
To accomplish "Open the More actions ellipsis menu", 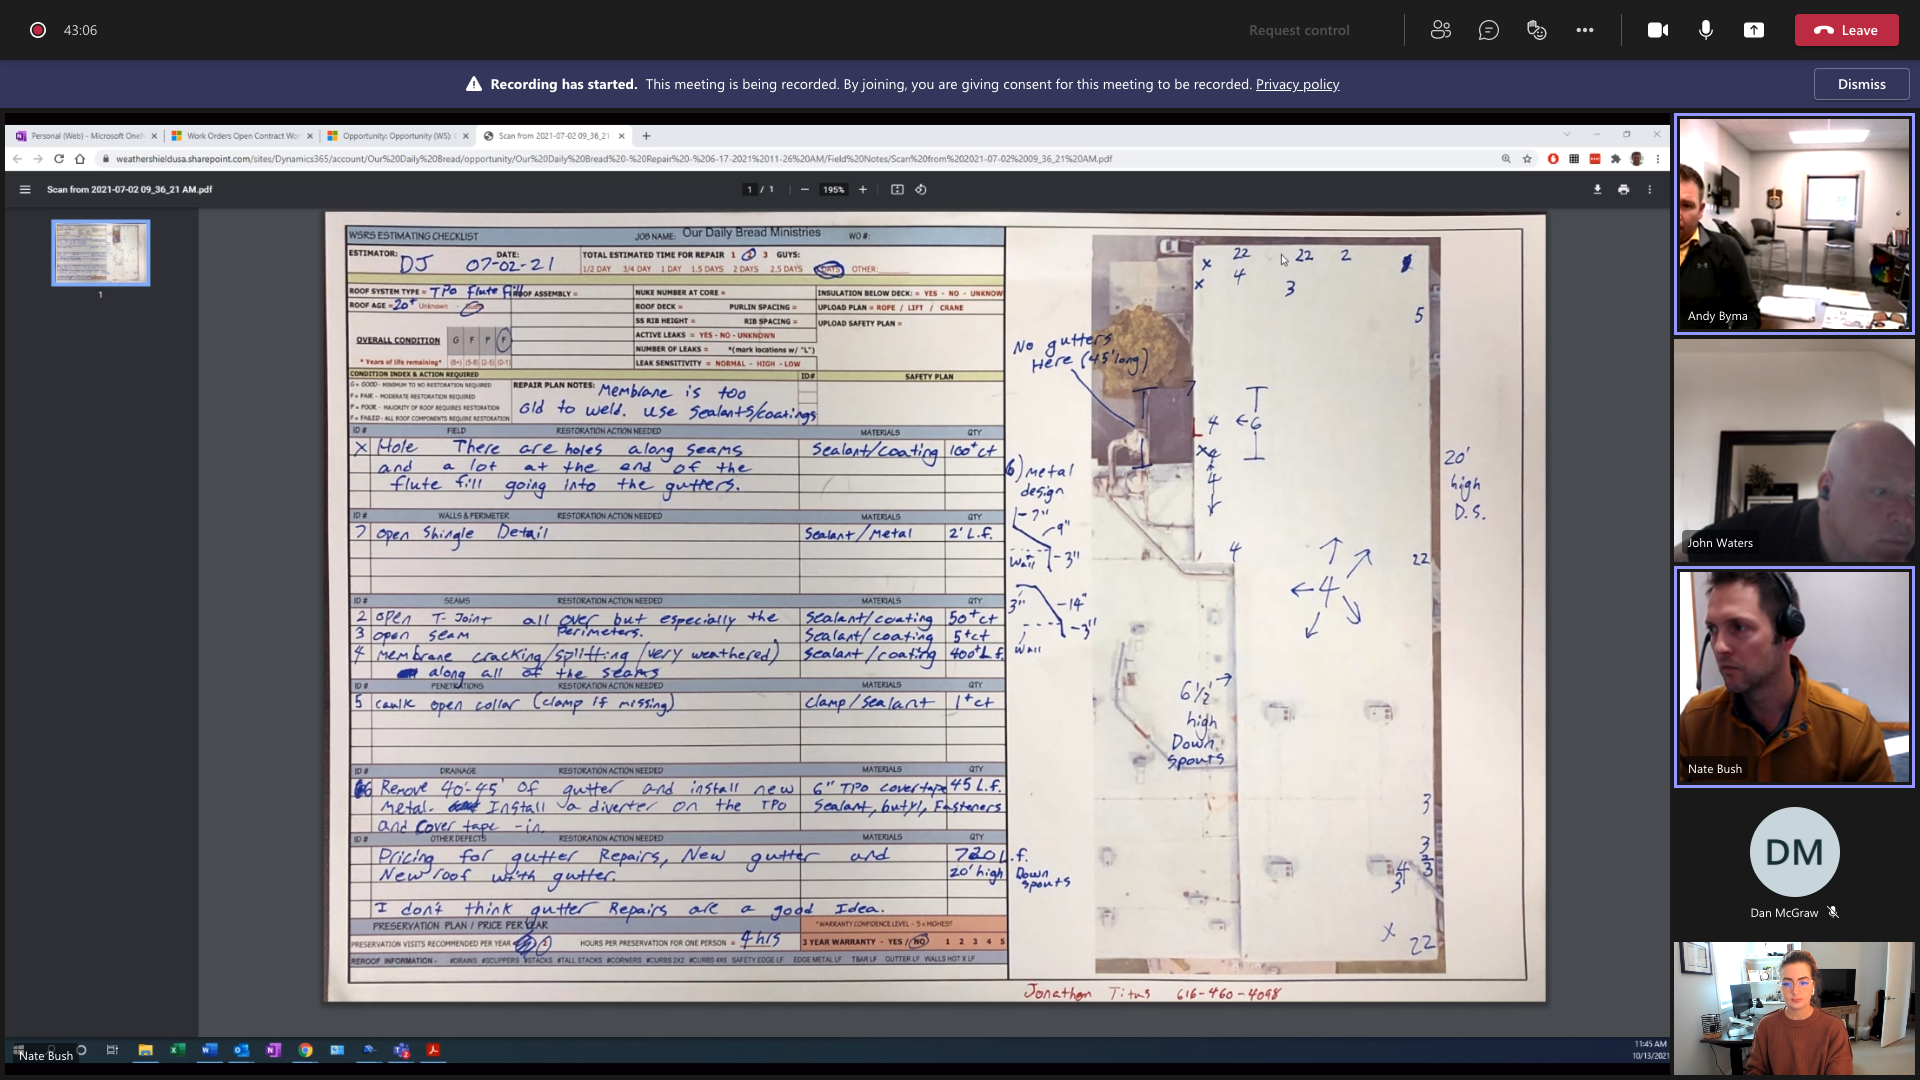I will (x=1584, y=30).
